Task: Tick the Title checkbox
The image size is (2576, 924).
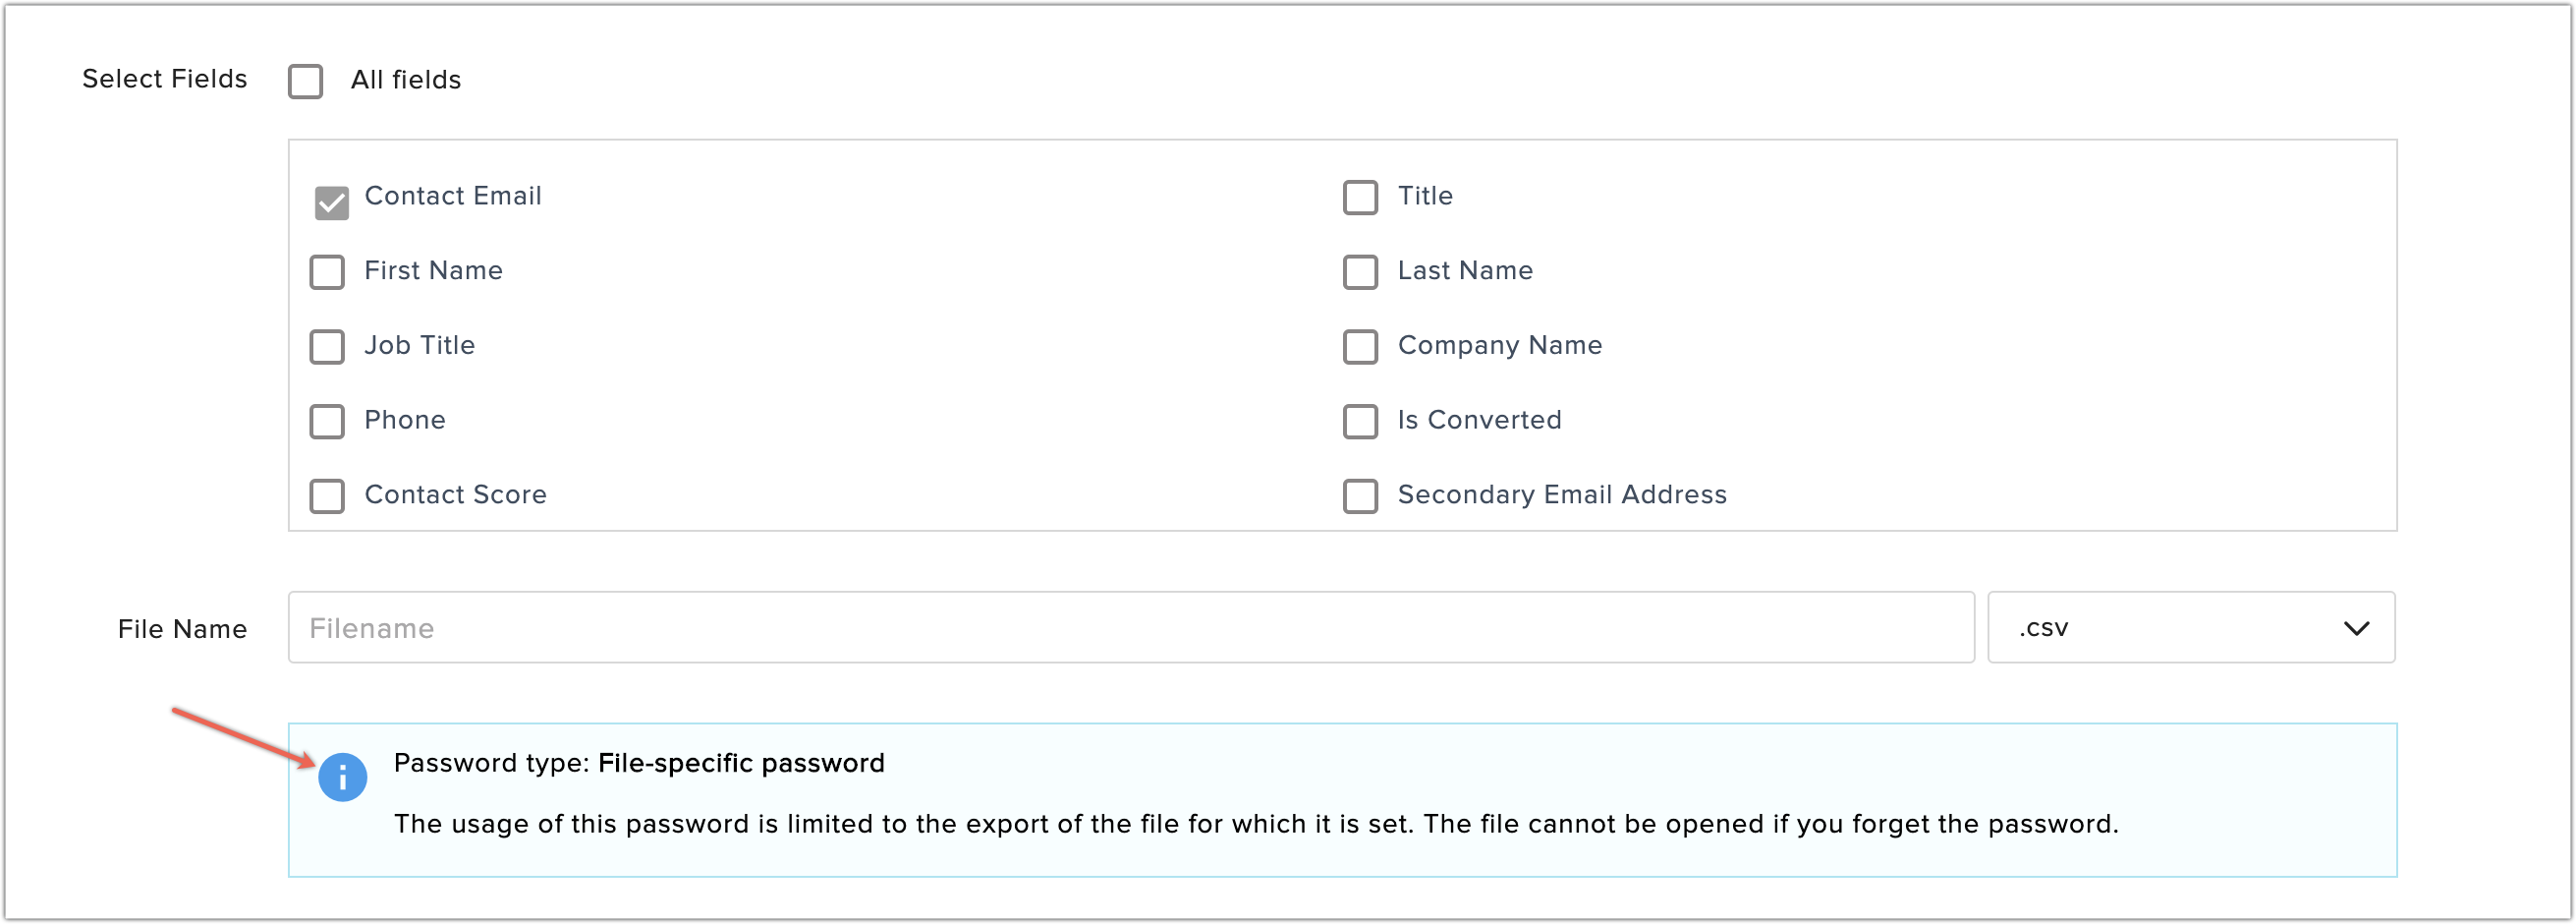Action: pyautogui.click(x=1360, y=197)
